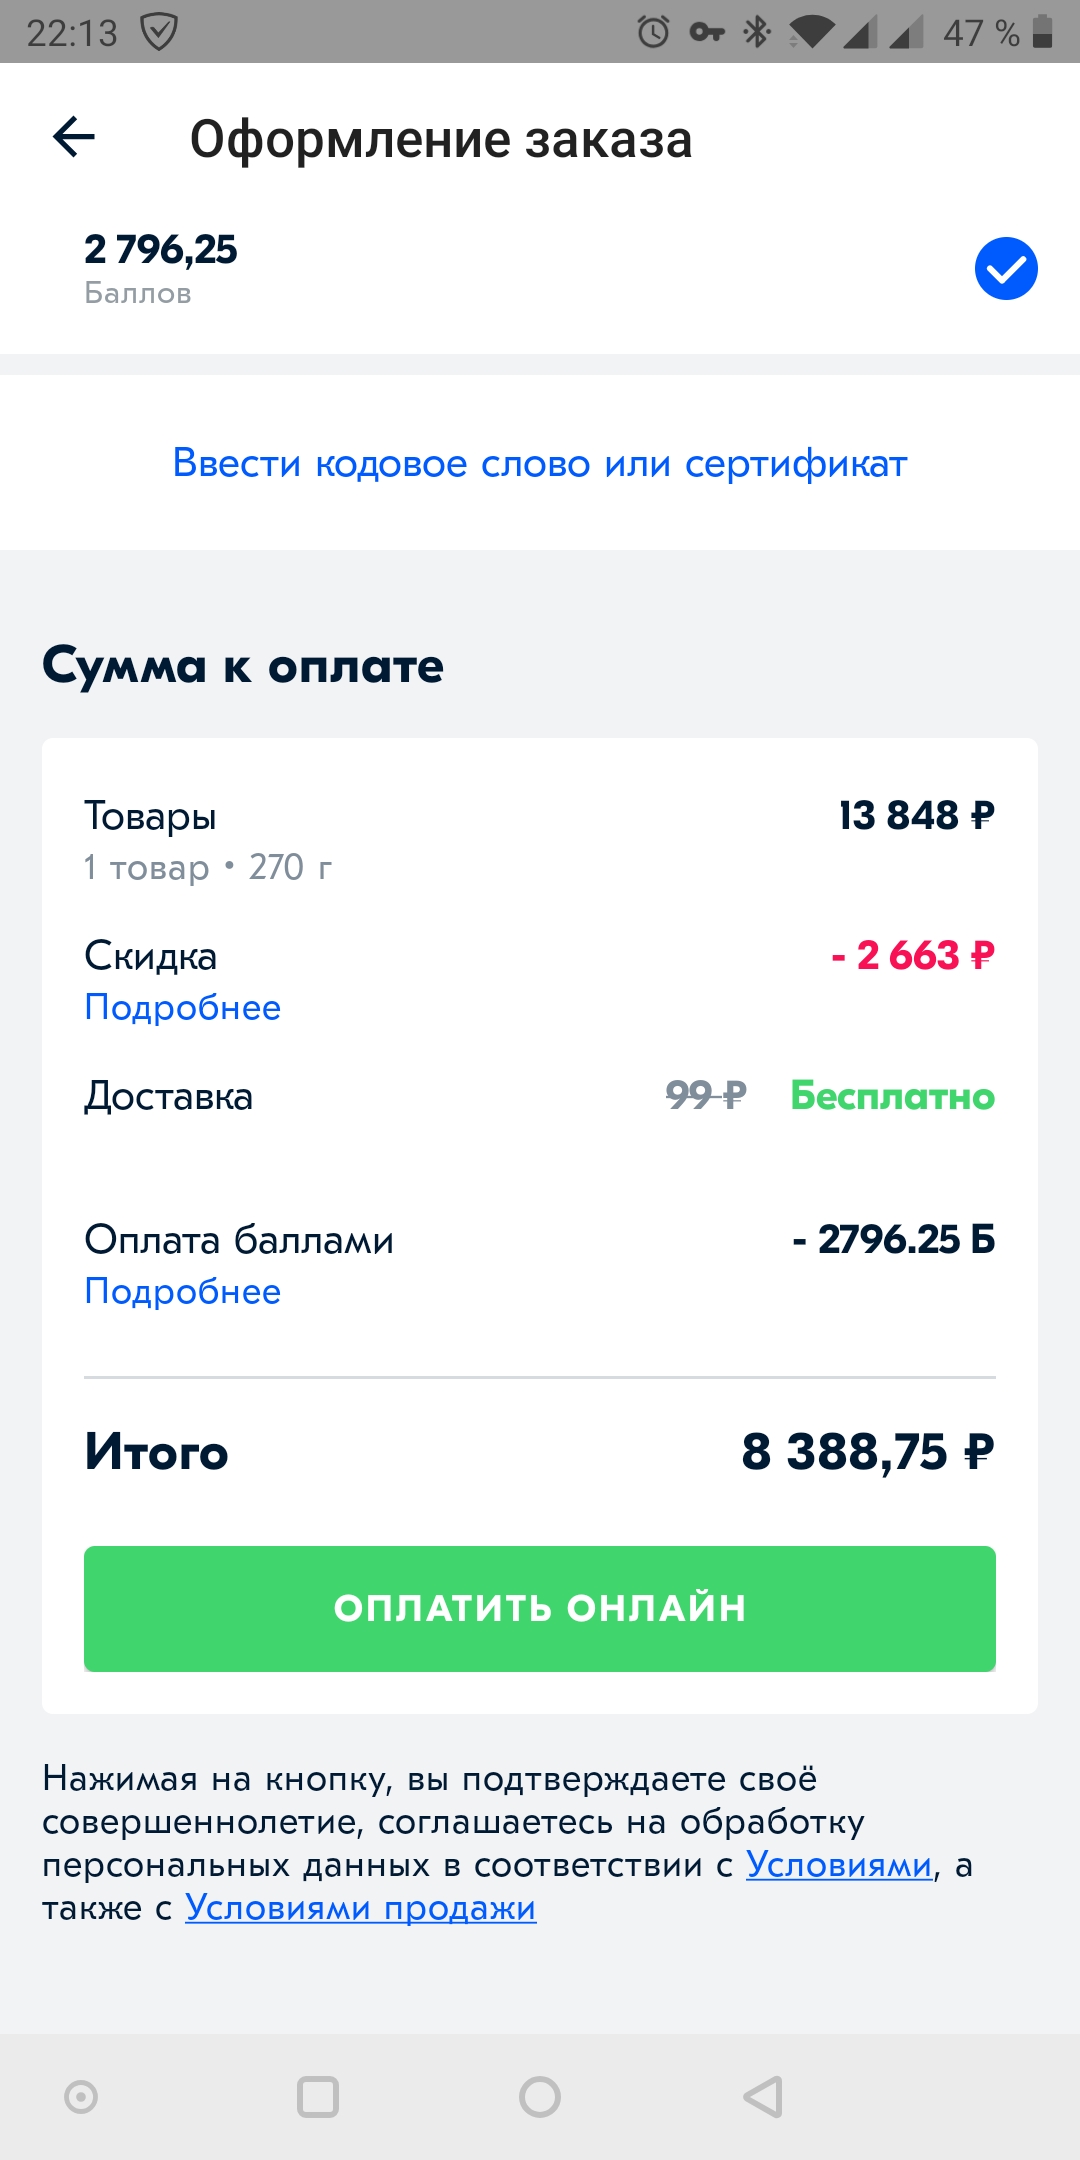This screenshot has height=2160, width=1080.
Task: Tap the recent apps square button
Action: tap(318, 2097)
